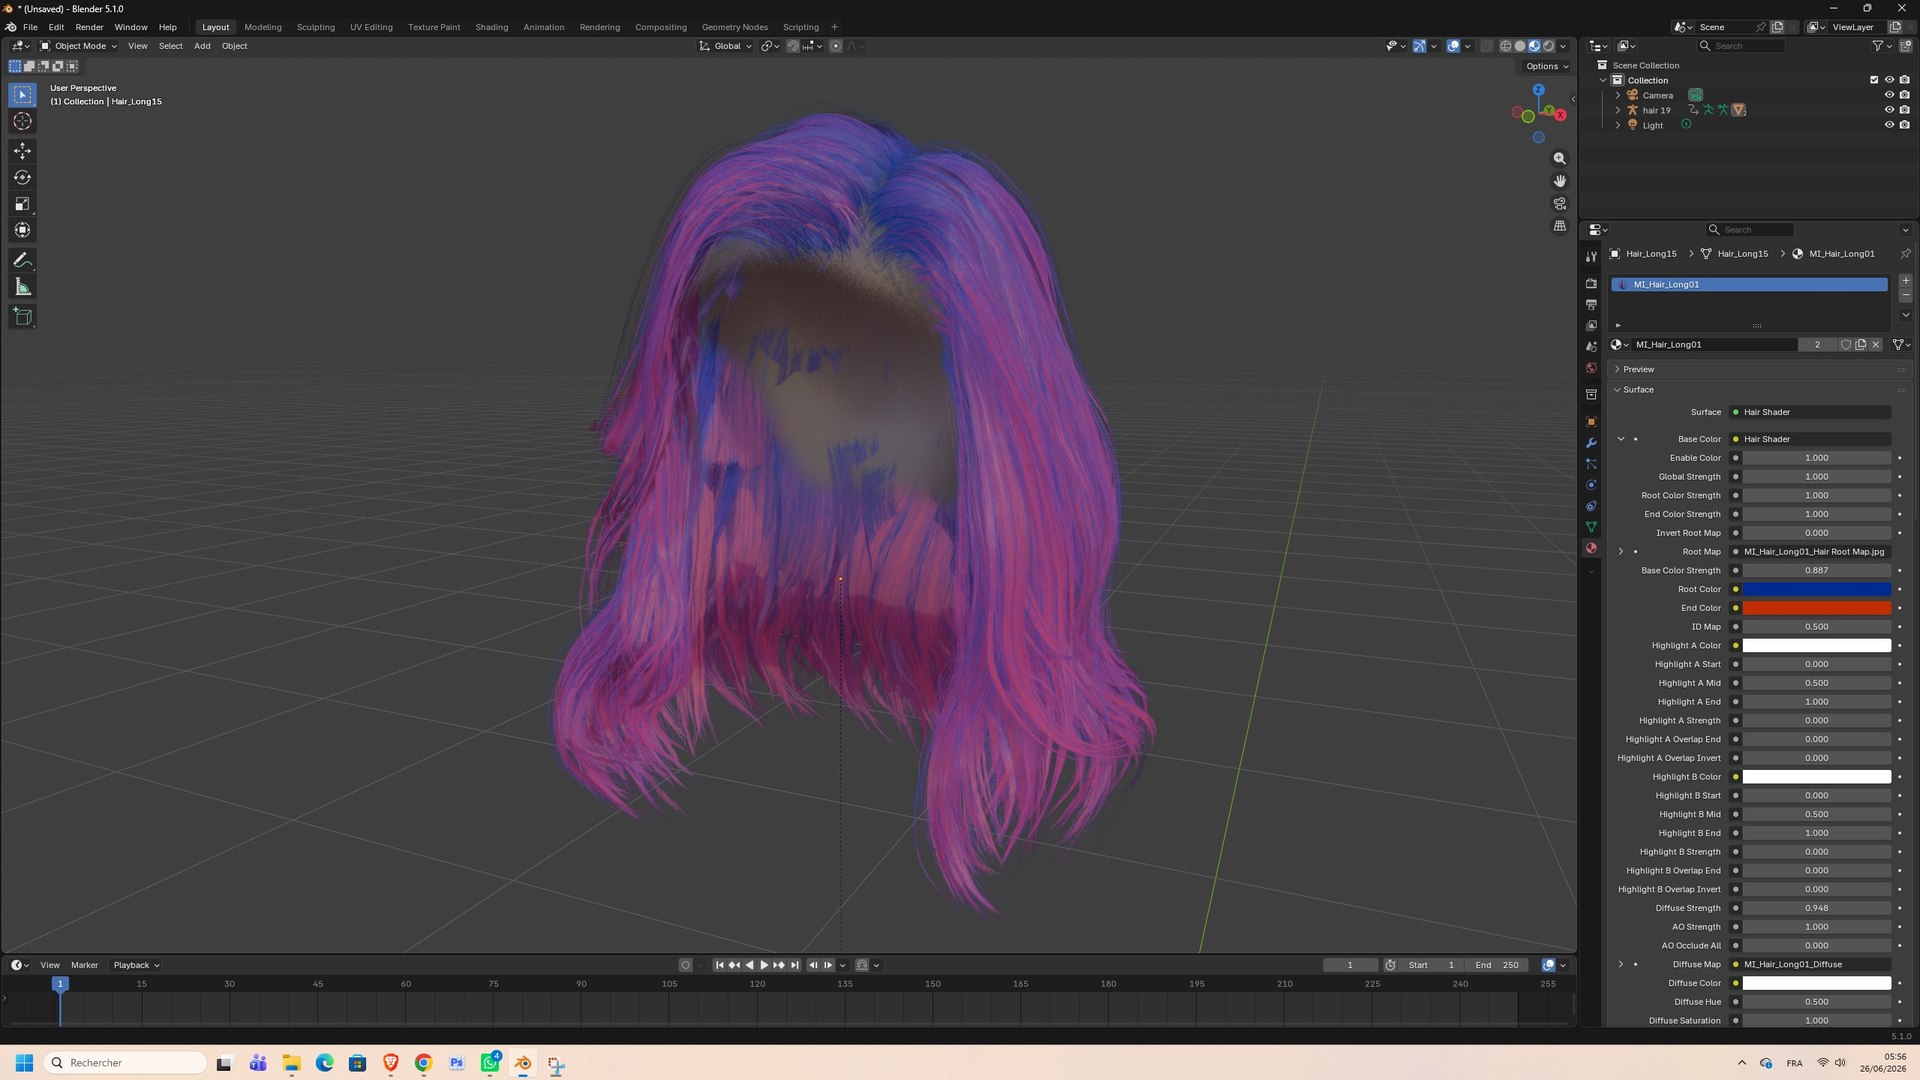Hide the hair 19 object in viewport
This screenshot has width=1920, height=1080.
1889,110
